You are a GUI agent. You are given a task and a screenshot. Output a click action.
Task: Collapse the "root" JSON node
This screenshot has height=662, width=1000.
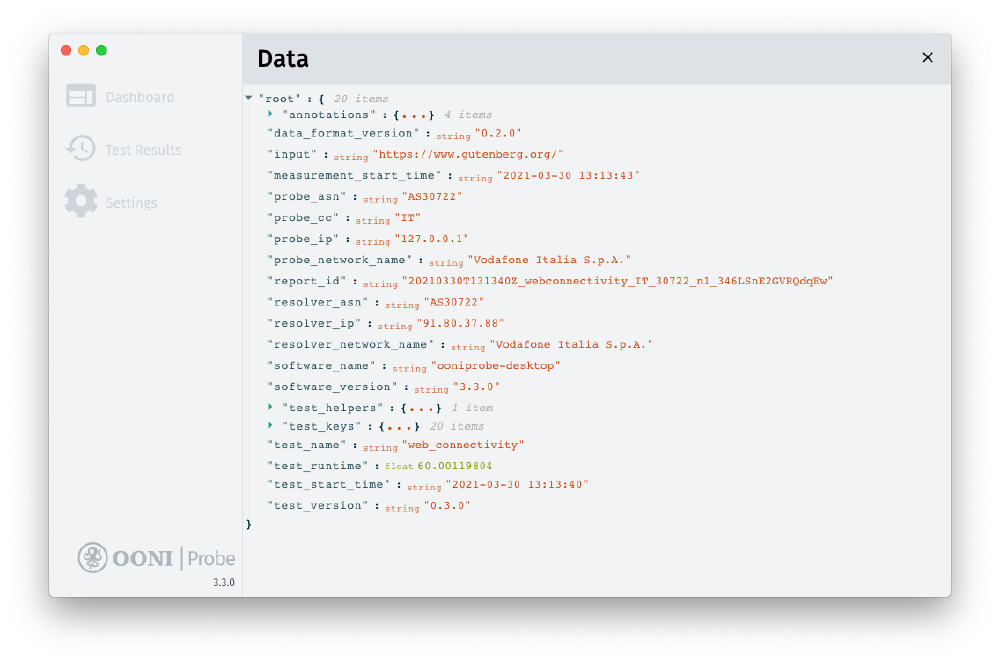click(249, 98)
